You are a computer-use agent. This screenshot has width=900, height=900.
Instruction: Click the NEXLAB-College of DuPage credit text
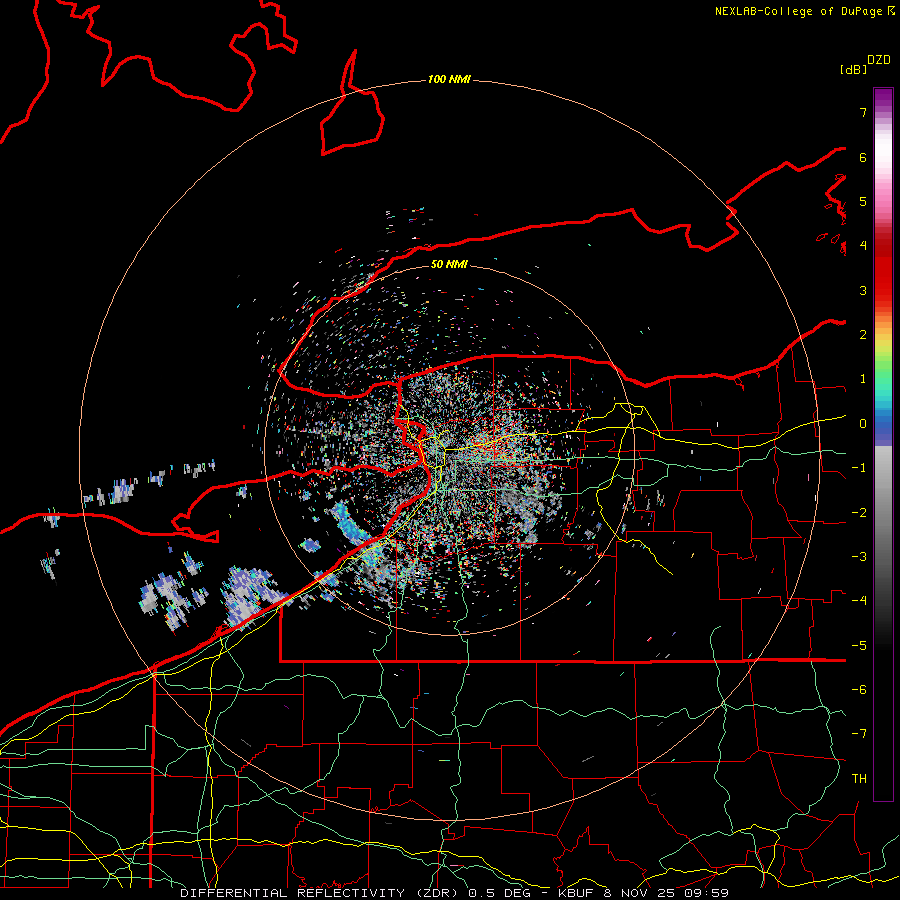(x=798, y=11)
